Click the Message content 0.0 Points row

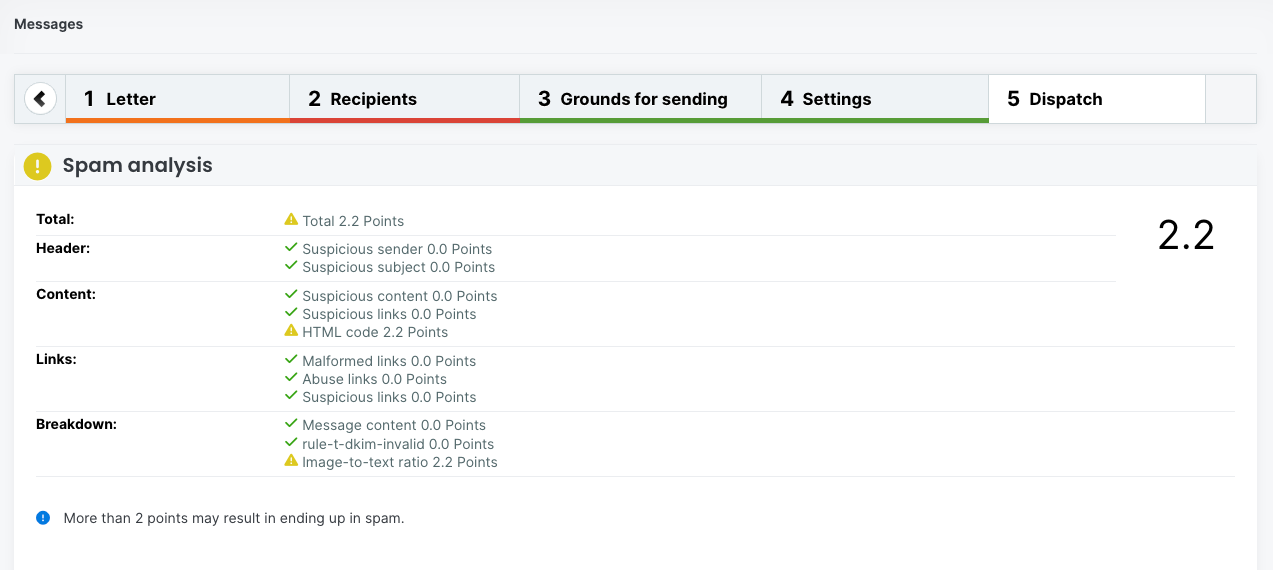[393, 425]
